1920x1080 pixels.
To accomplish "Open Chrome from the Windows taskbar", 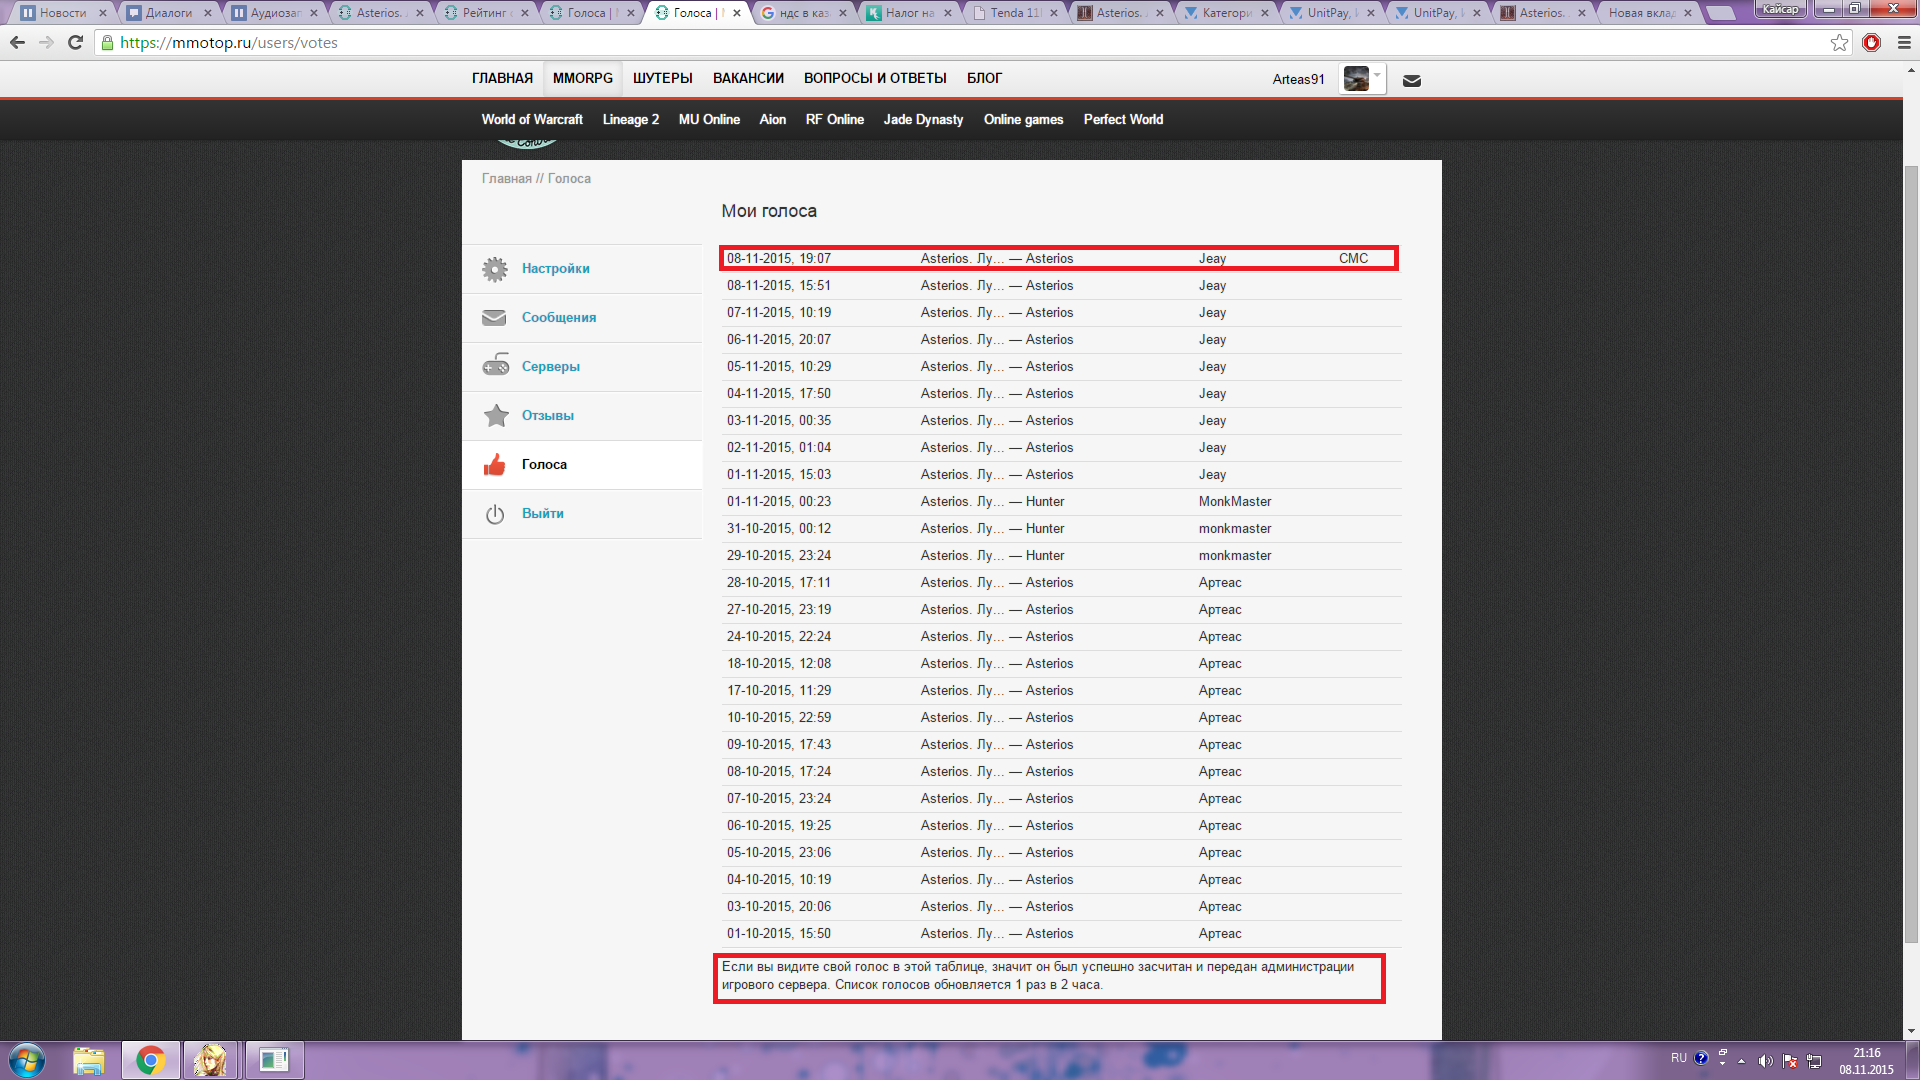I will click(x=151, y=1060).
